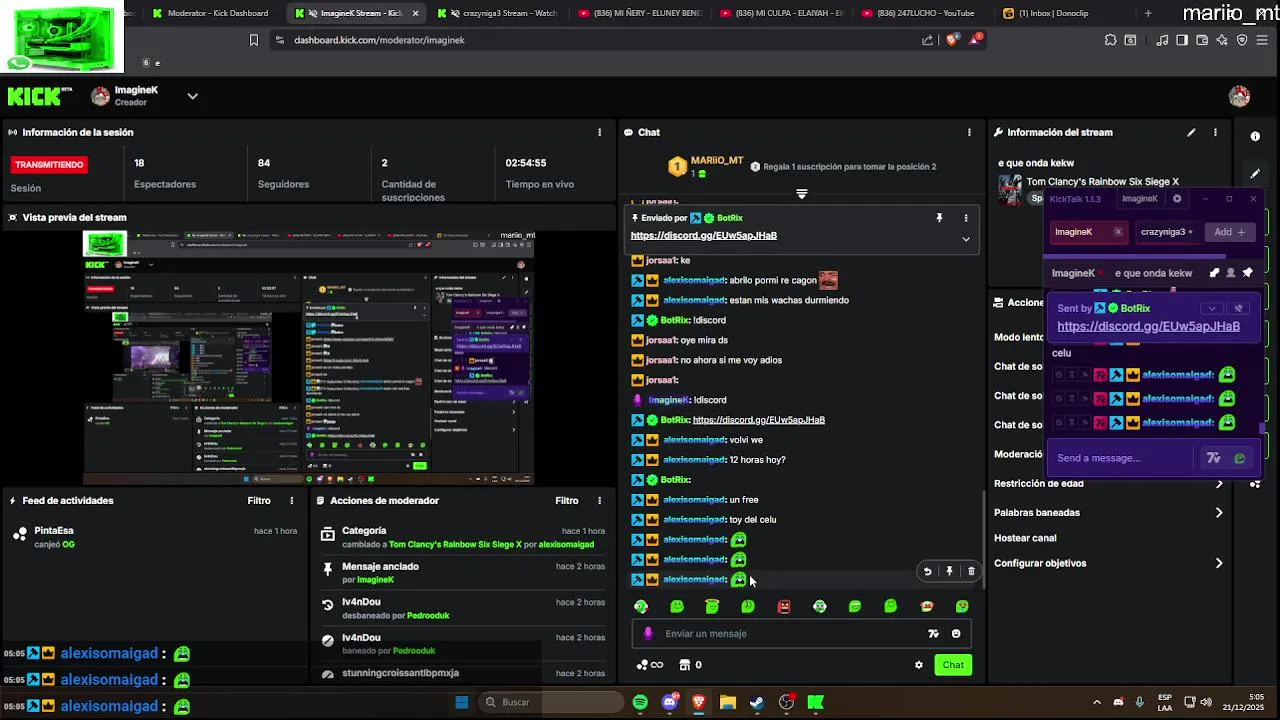Click the Windows Start button

(x=461, y=702)
